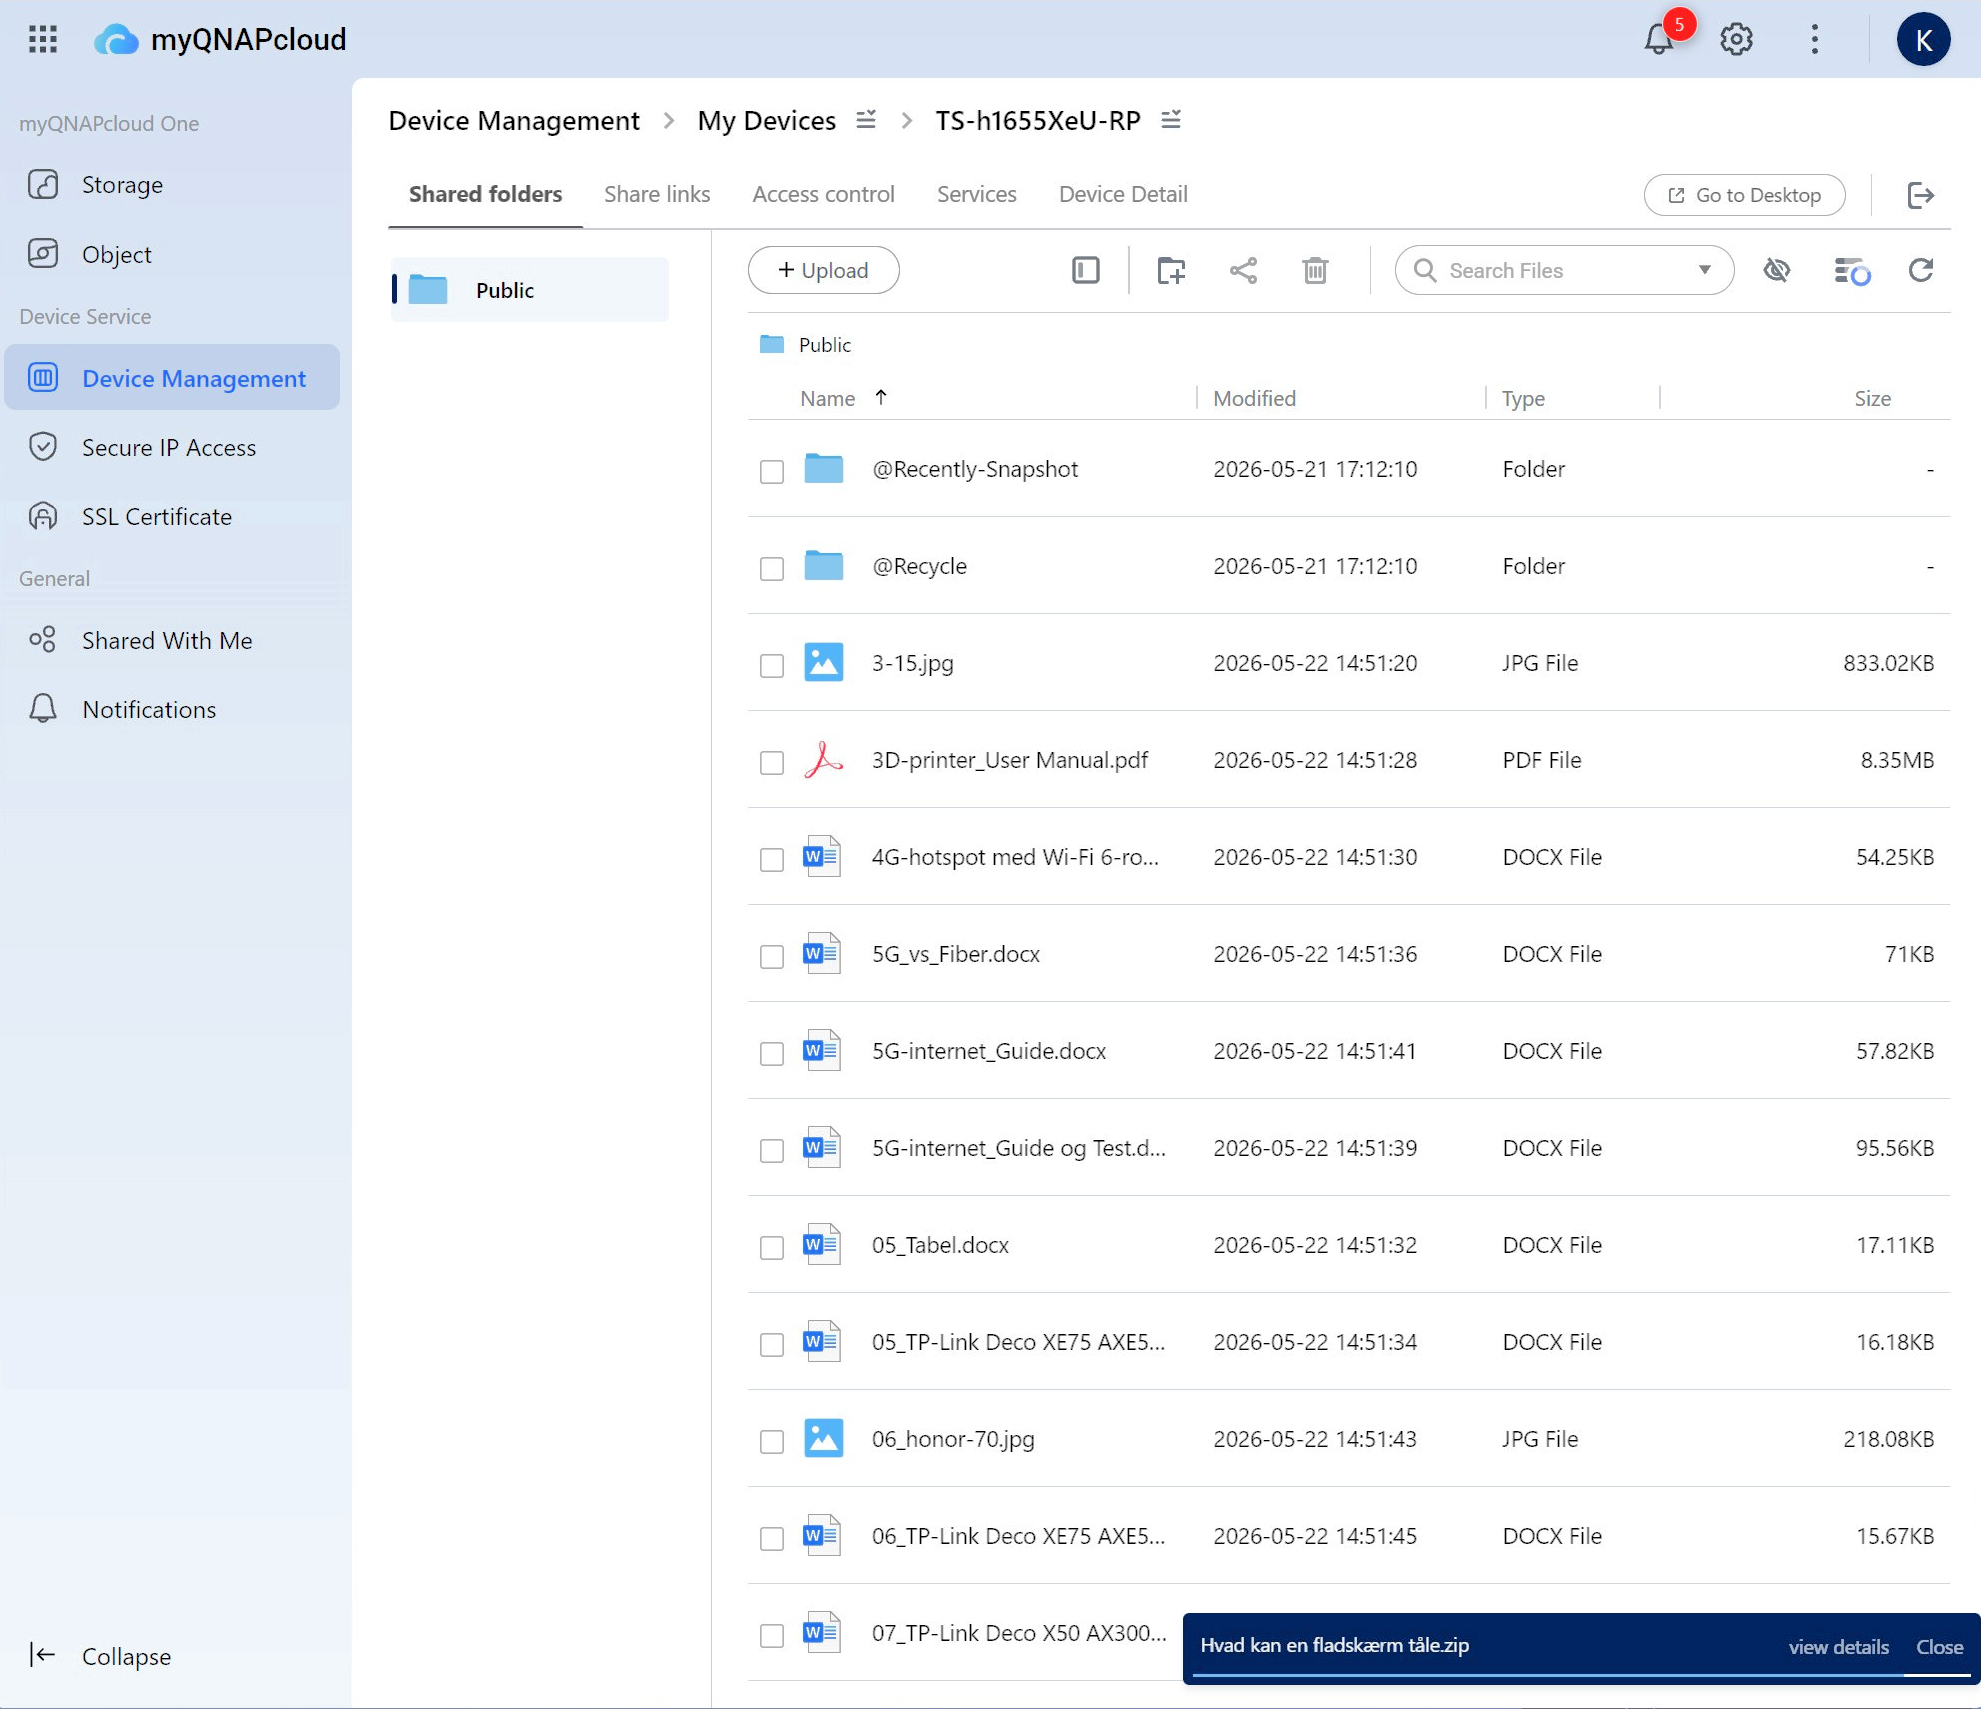Click the share icon in toolbar
Viewport: 1981px width, 1709px height.
1243,270
